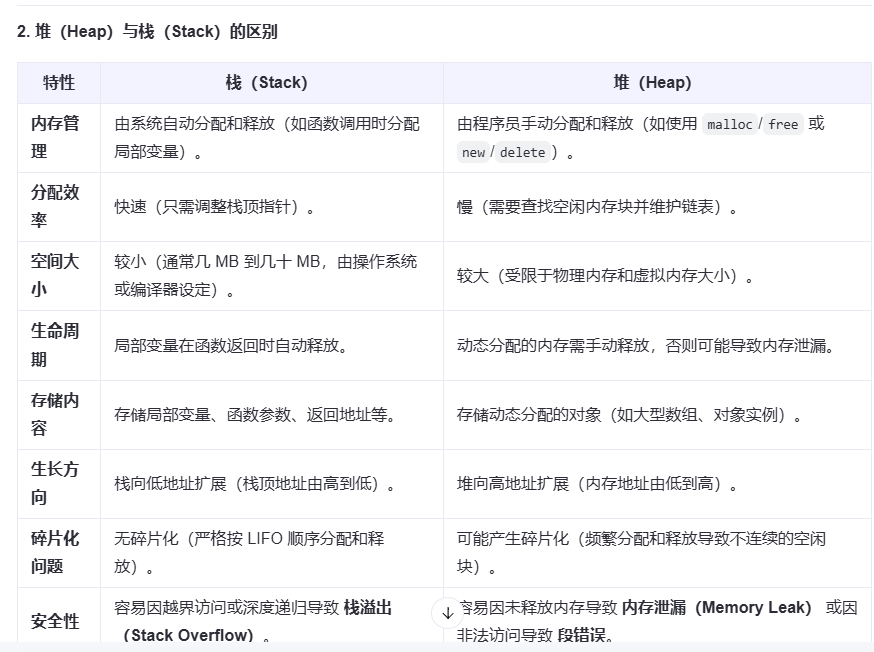Select the '特性' column header
Image resolution: width=874 pixels, height=652 pixels.
59,83
